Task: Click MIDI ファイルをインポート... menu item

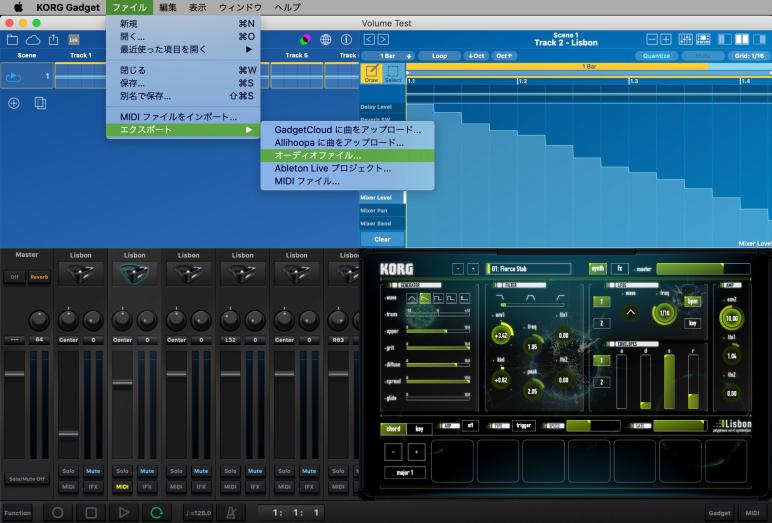Action: [183, 117]
